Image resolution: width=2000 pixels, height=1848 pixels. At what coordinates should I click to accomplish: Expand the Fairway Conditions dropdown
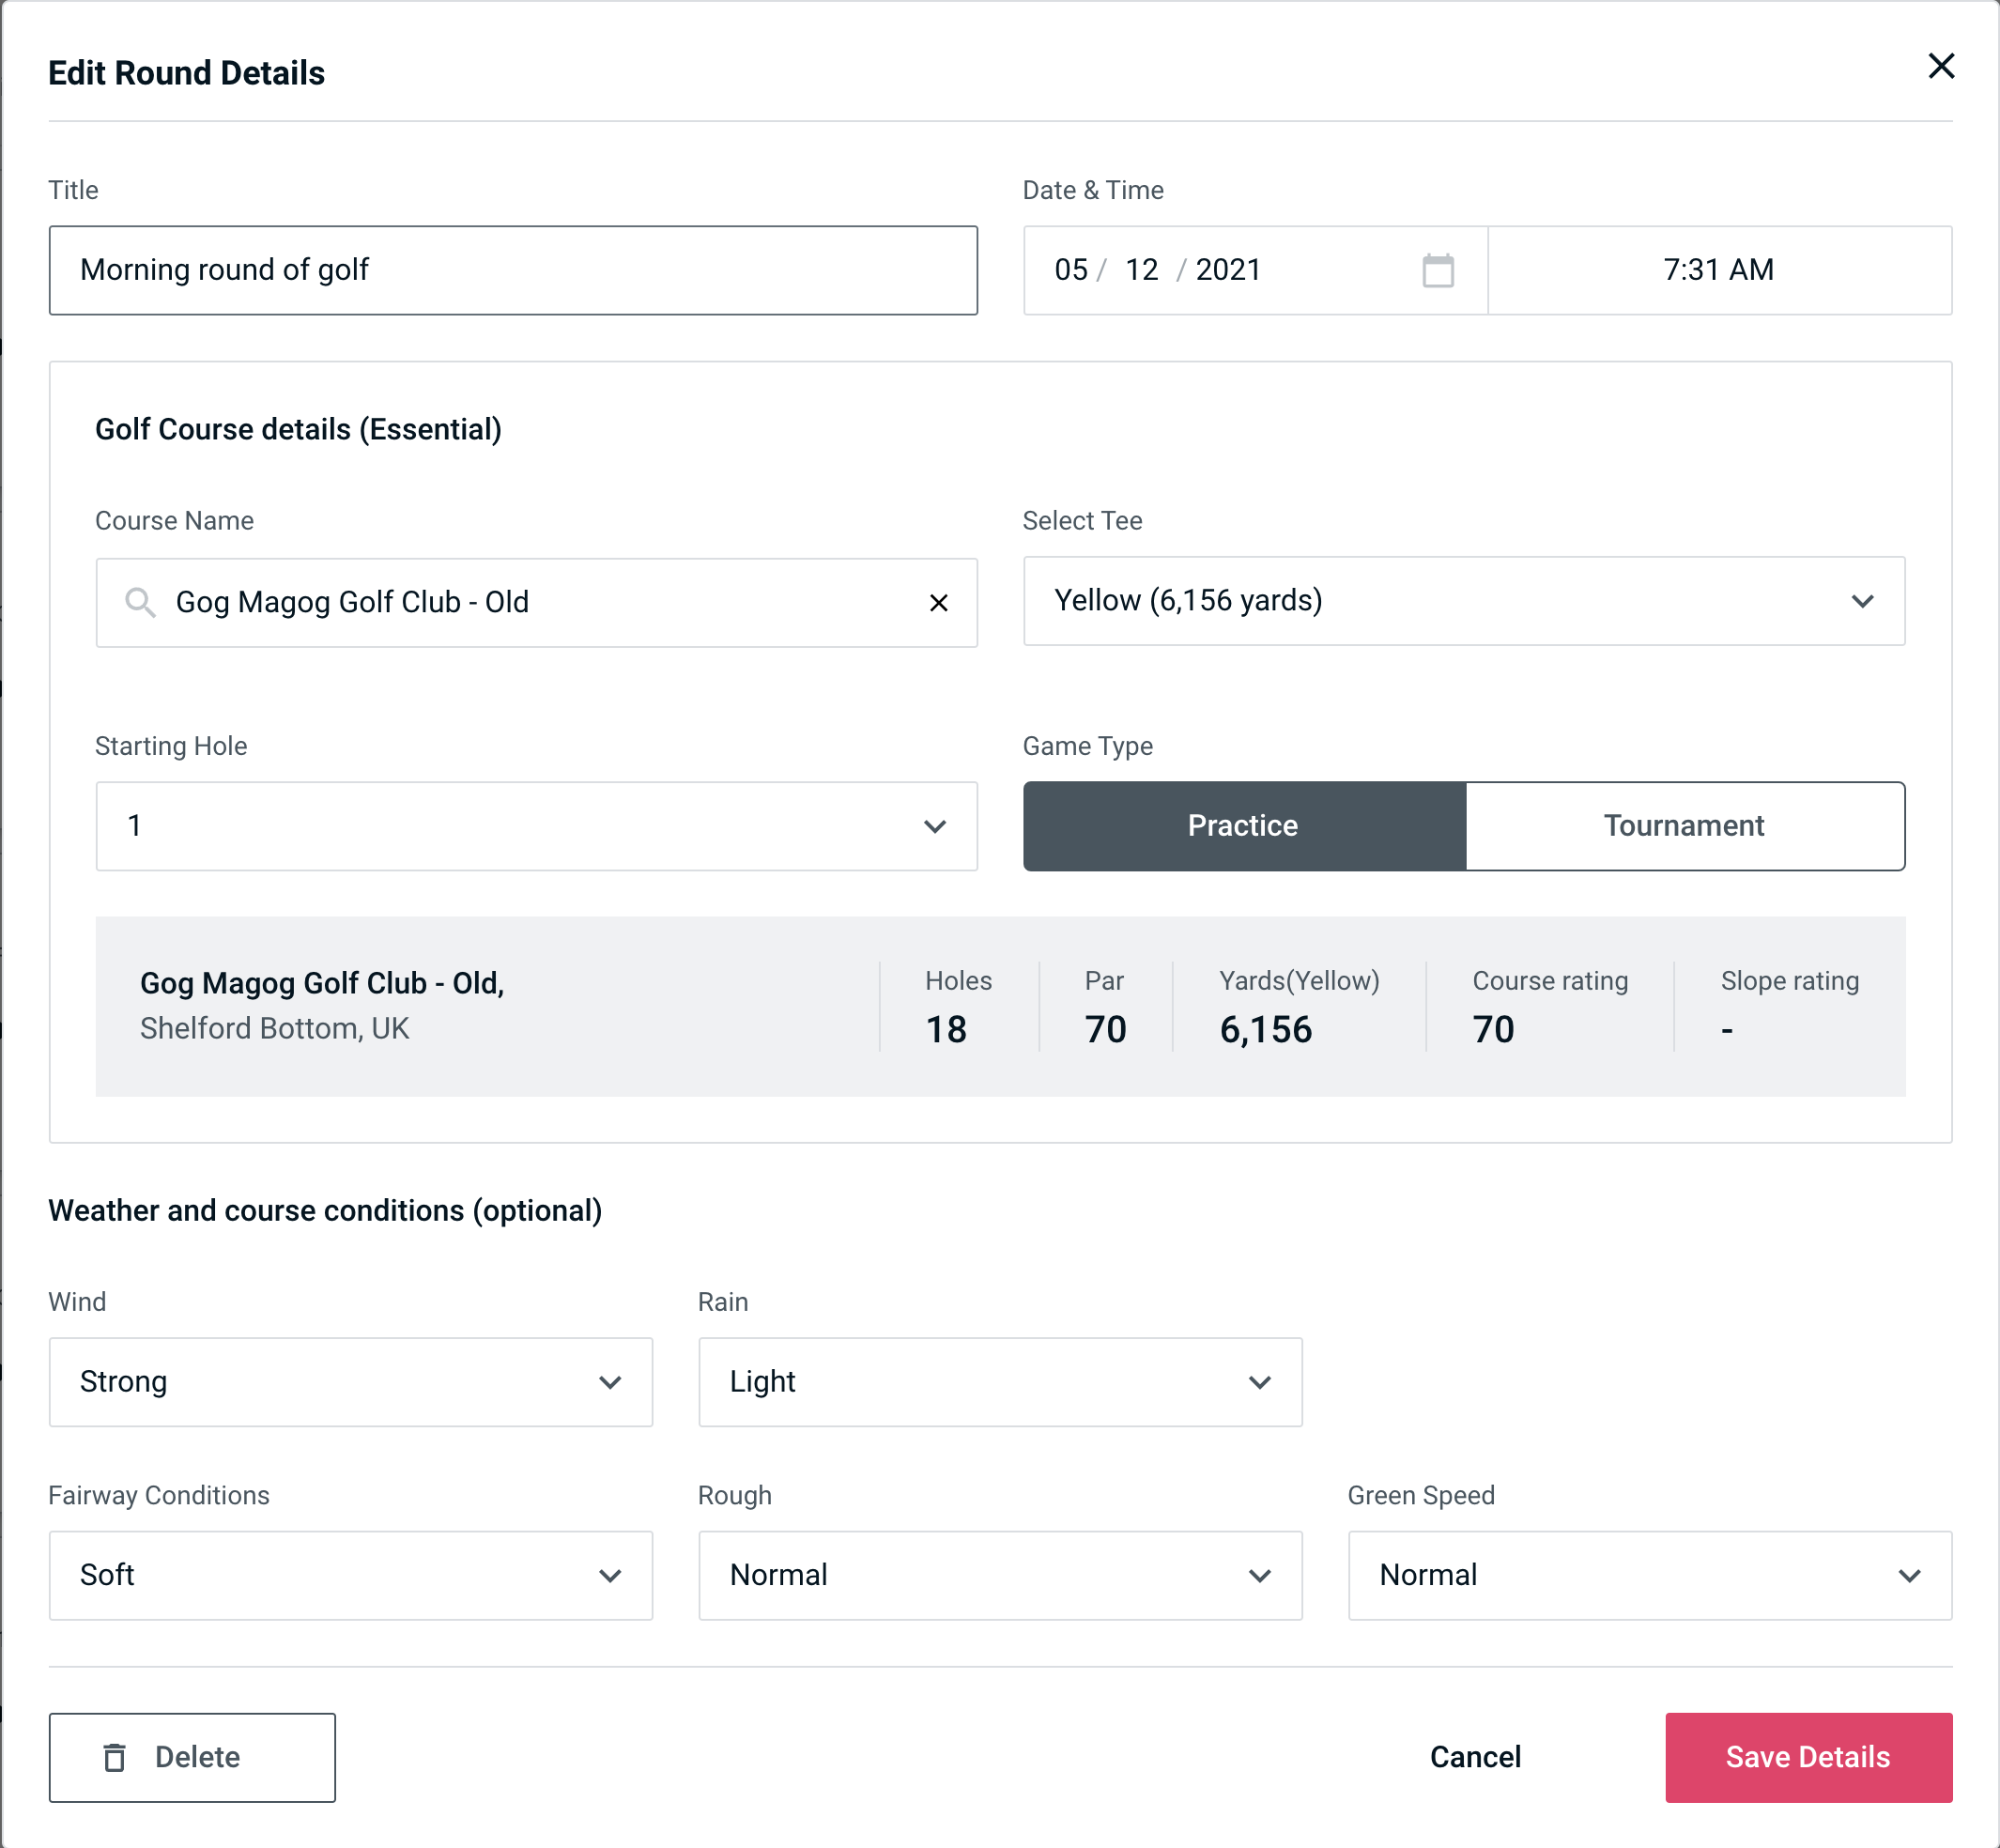tap(348, 1573)
